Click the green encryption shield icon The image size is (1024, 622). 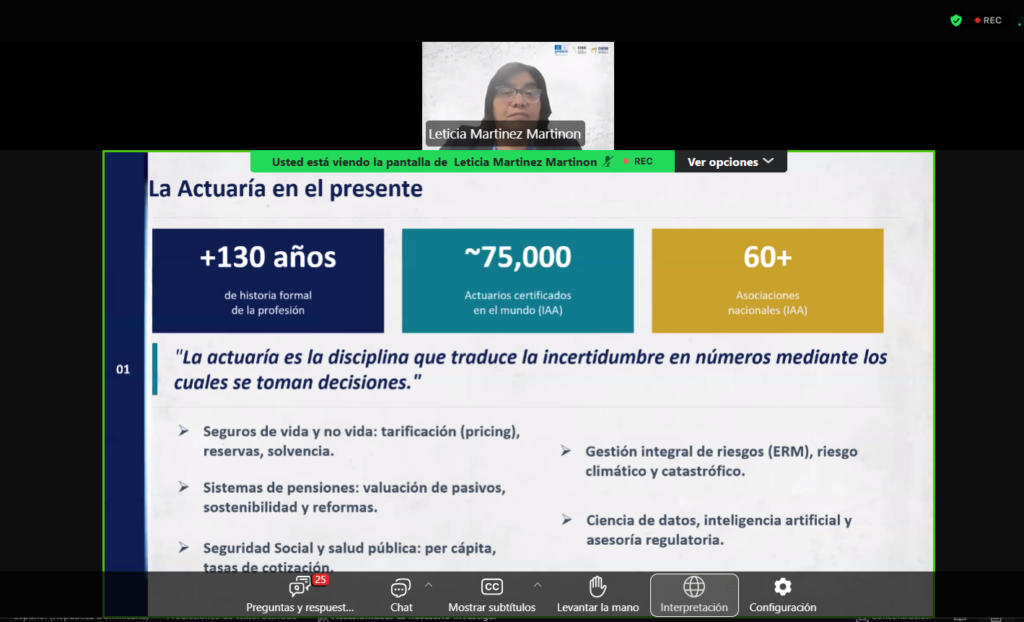click(956, 20)
